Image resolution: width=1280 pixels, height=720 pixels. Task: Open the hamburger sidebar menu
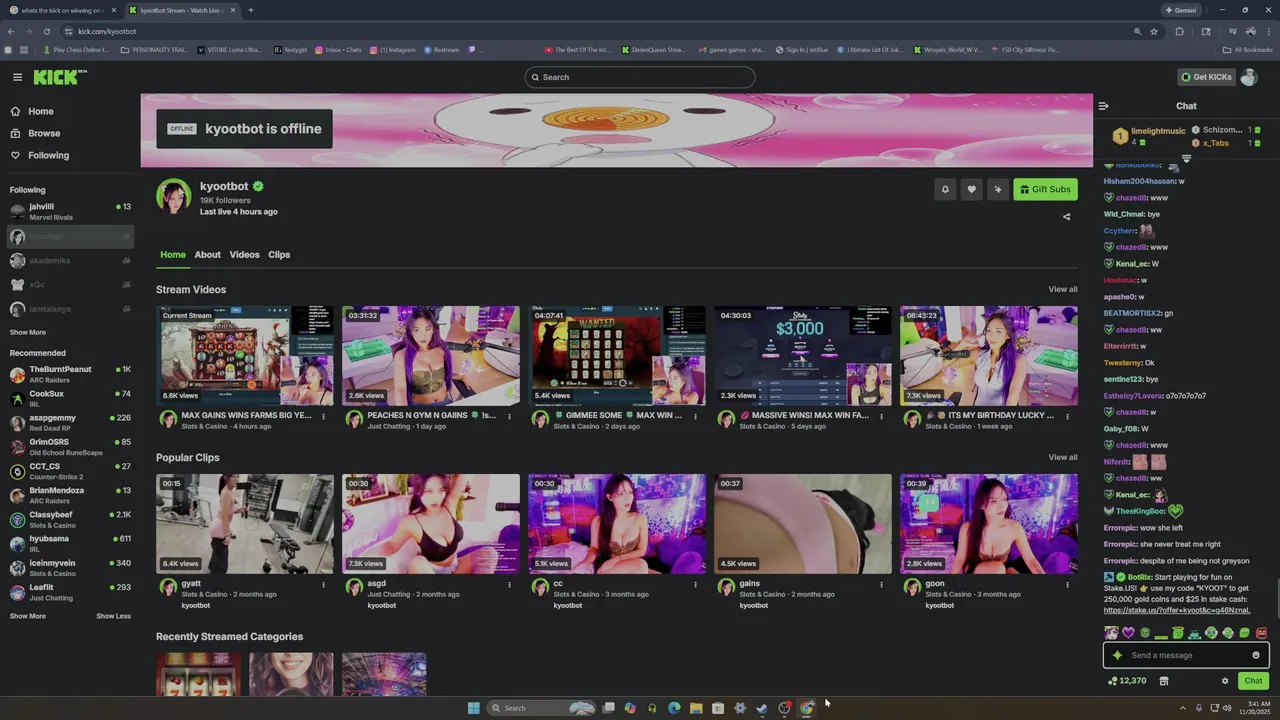17,77
